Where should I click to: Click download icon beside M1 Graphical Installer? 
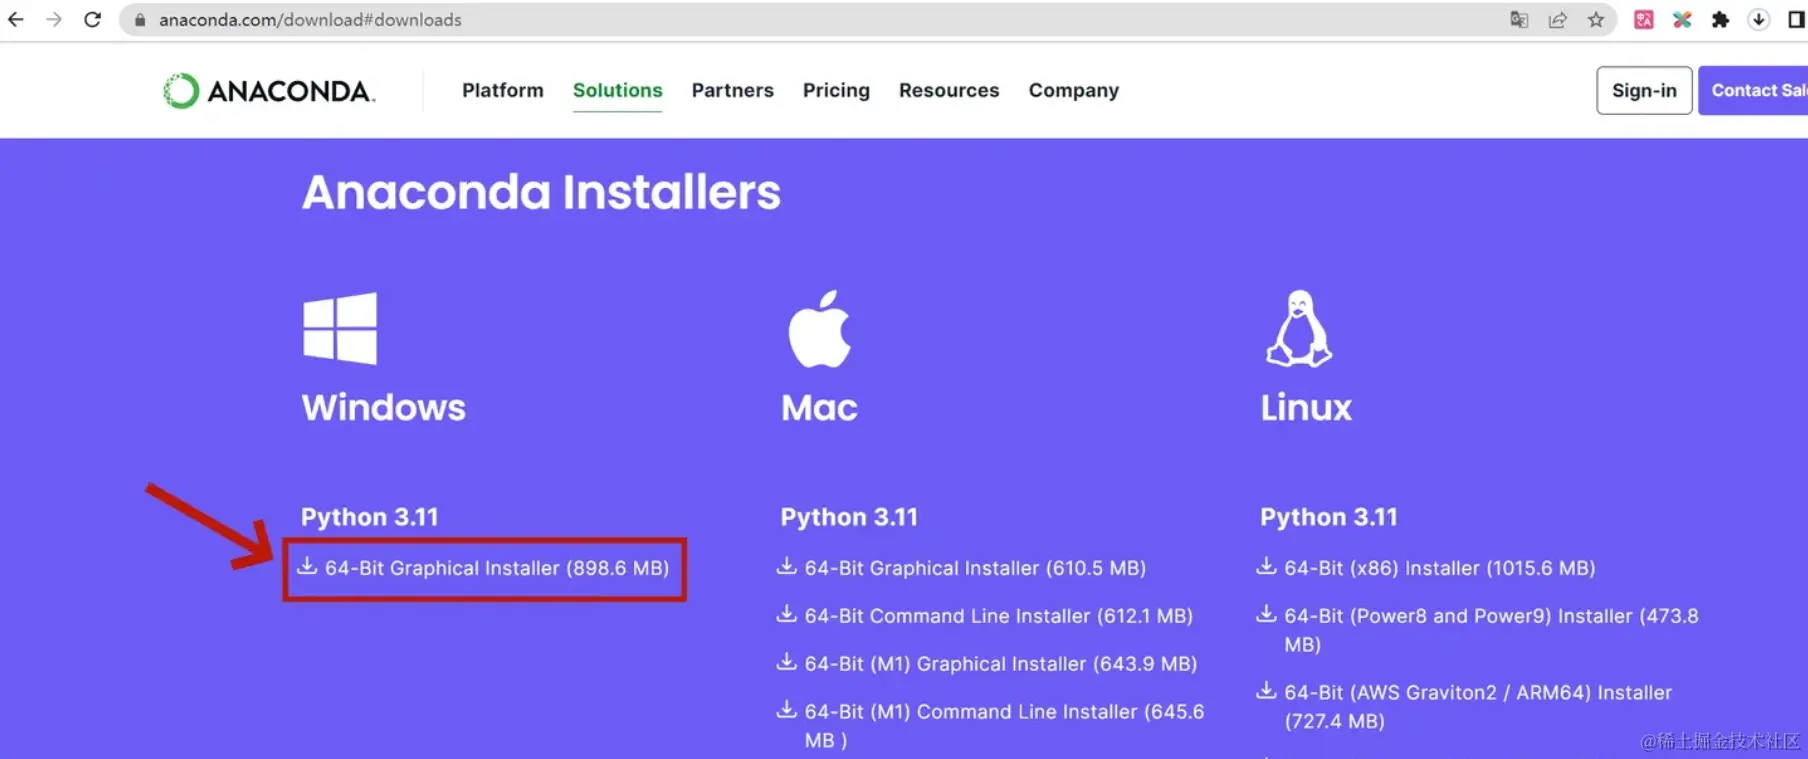pos(787,662)
